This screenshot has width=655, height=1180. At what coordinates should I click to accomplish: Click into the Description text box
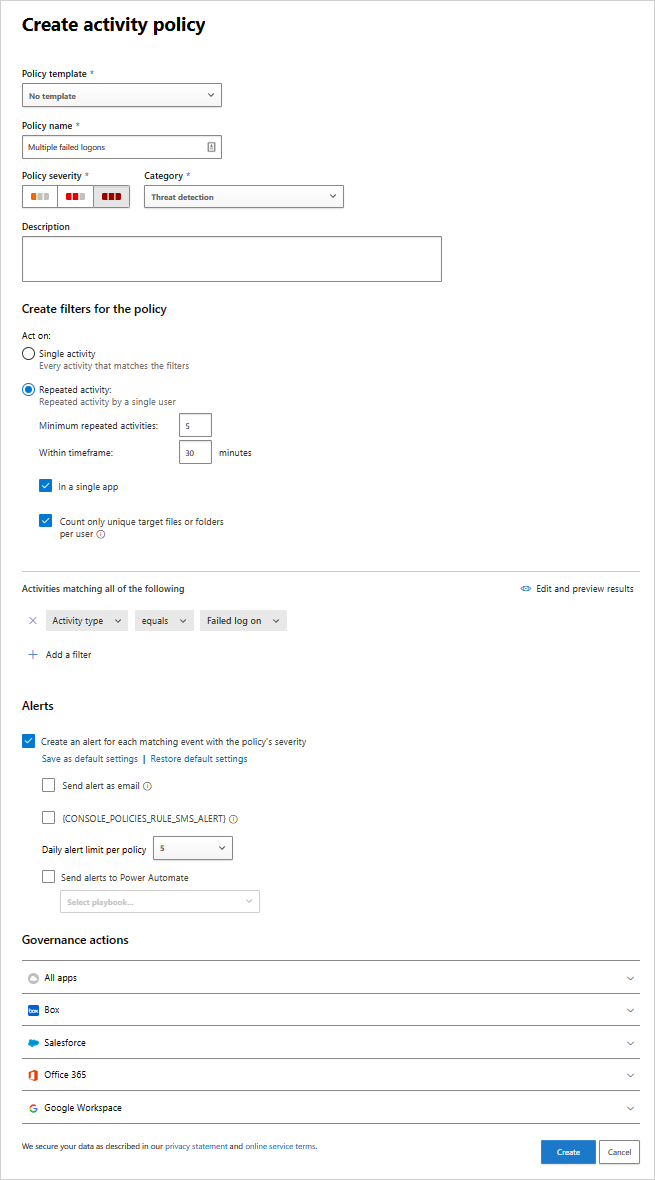[231, 259]
